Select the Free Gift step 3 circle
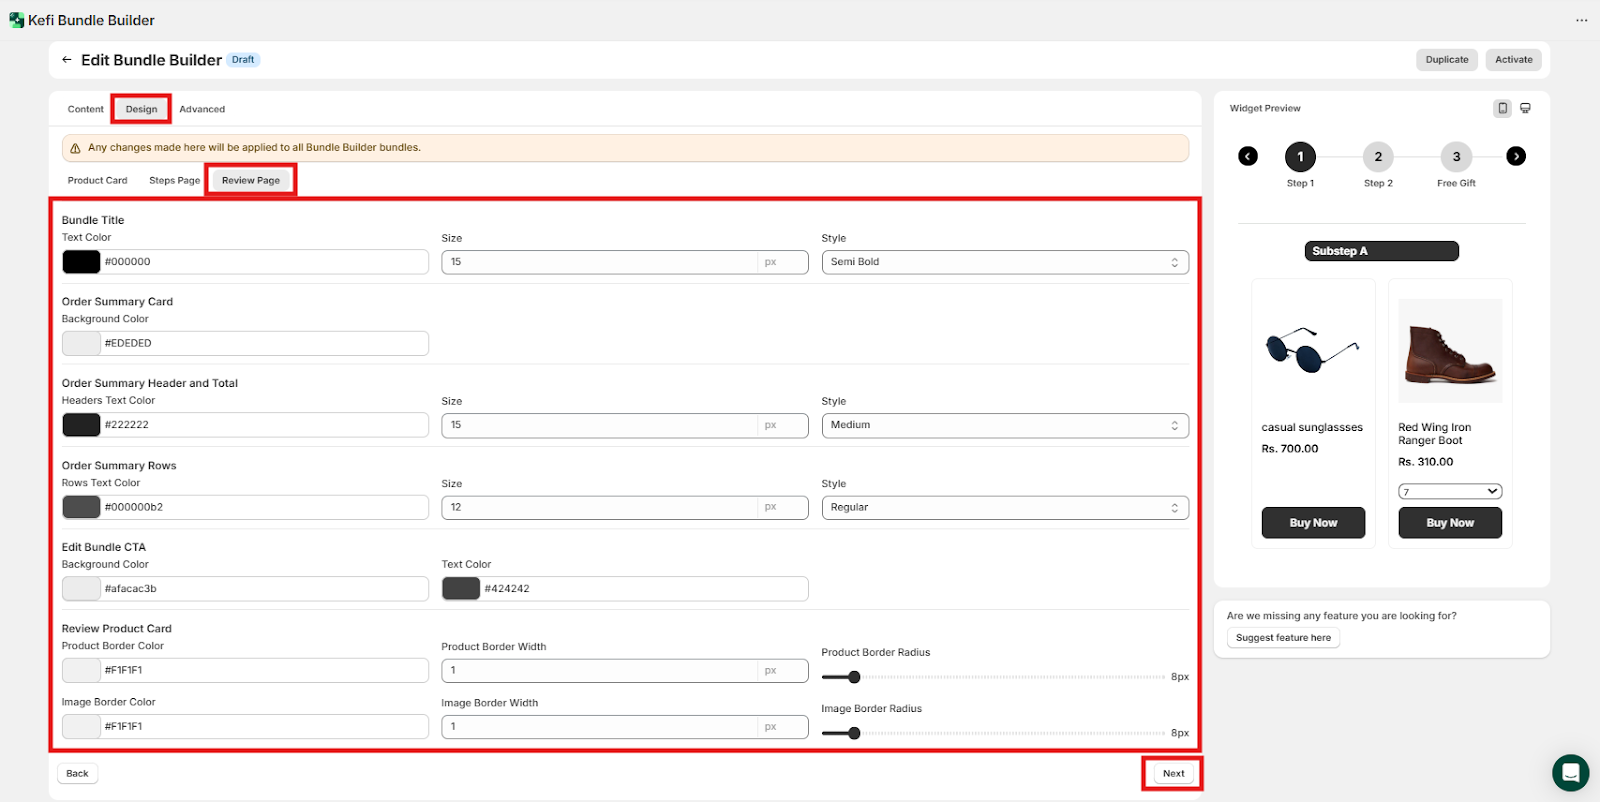 pos(1456,157)
